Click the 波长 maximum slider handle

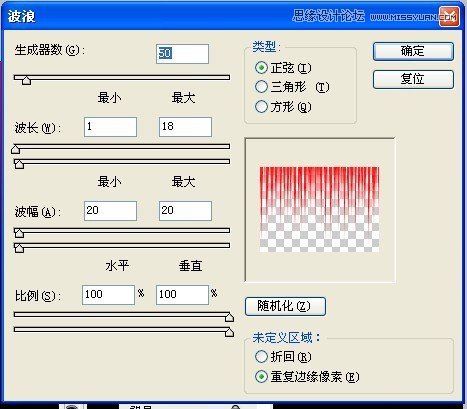tap(19, 164)
